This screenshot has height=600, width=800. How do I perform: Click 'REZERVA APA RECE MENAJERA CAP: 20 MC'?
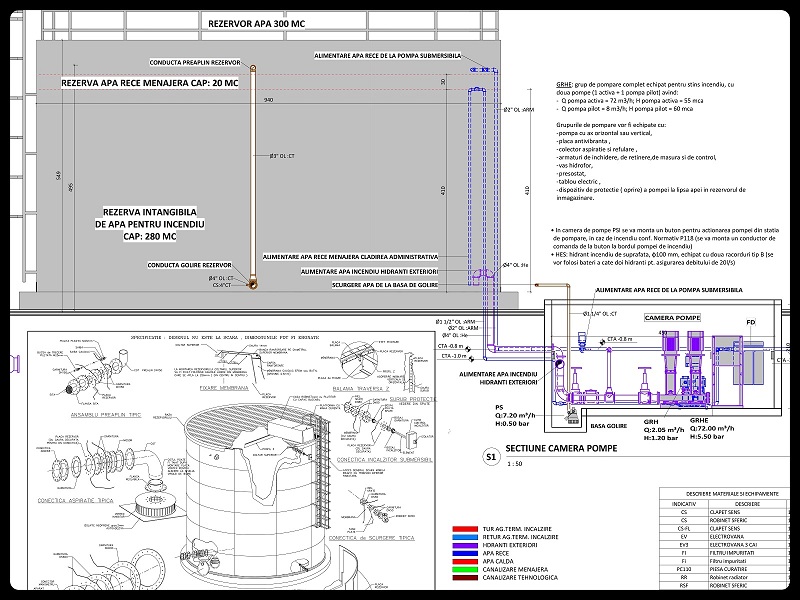149,83
